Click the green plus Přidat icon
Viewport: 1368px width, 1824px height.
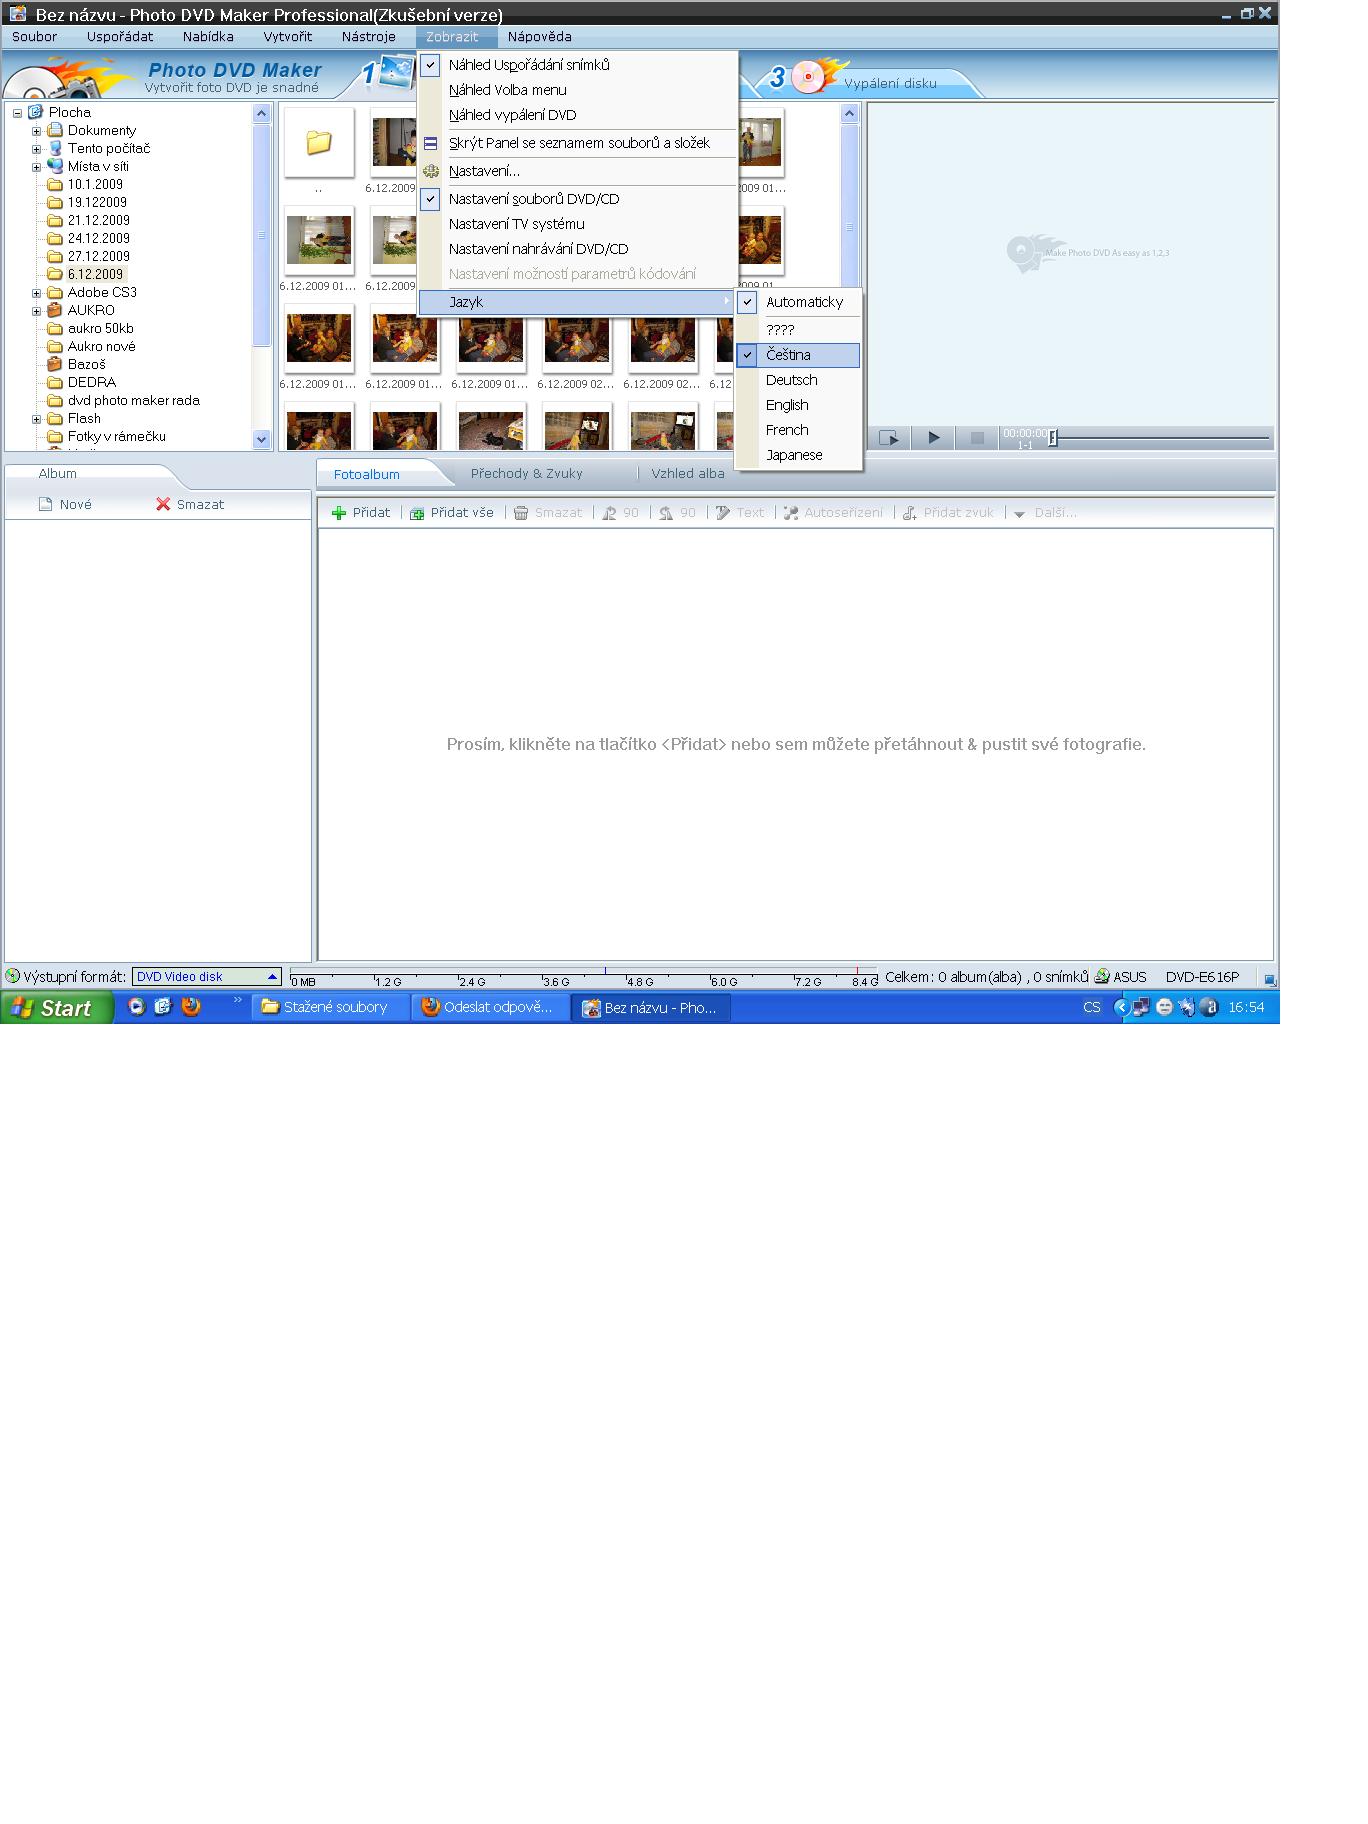click(x=339, y=513)
